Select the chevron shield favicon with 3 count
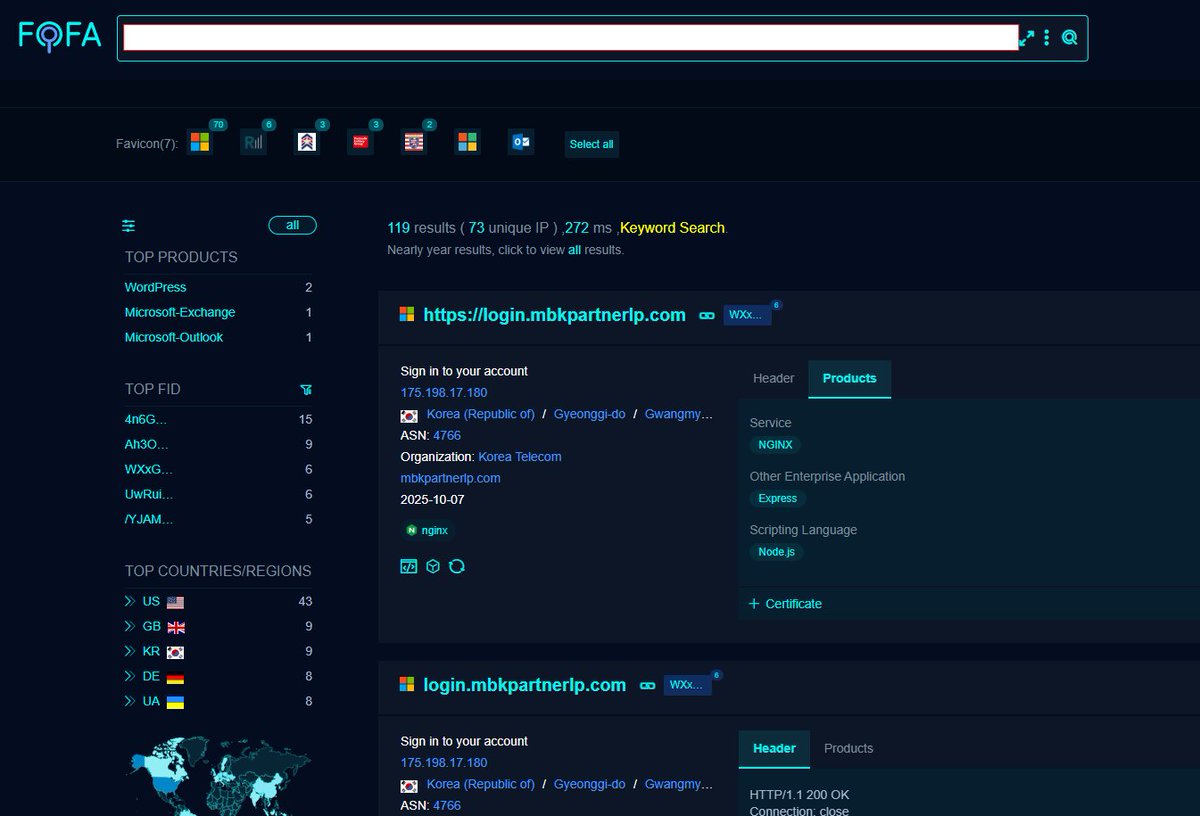This screenshot has height=816, width=1200. [307, 142]
